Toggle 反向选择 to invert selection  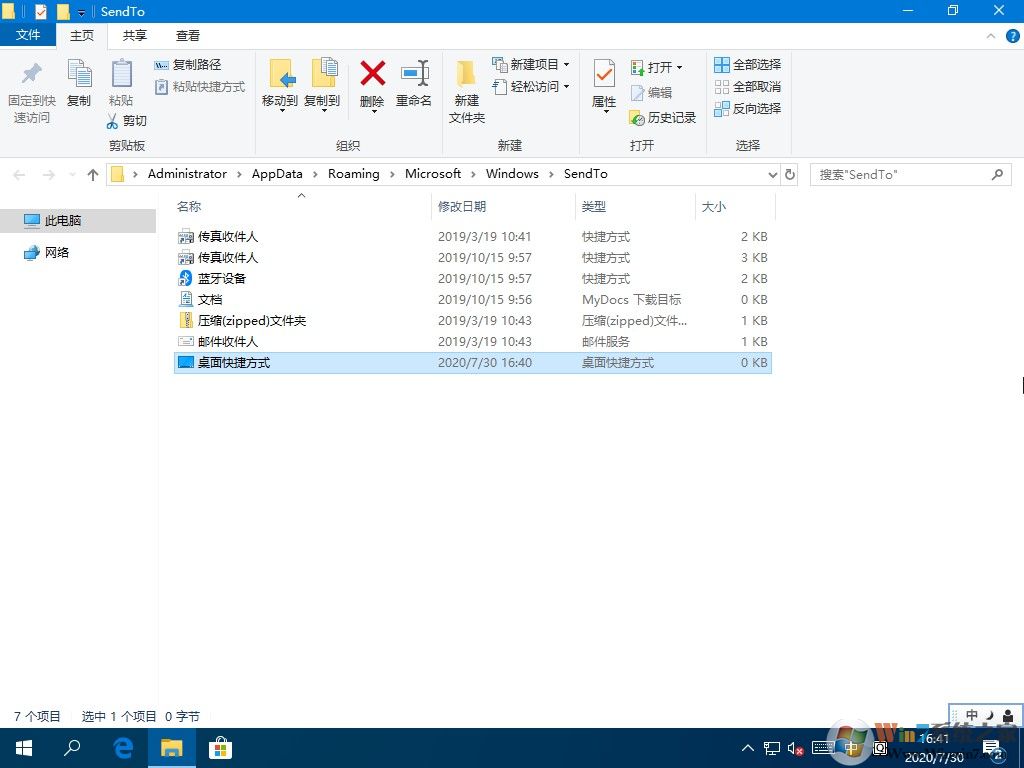(x=747, y=108)
